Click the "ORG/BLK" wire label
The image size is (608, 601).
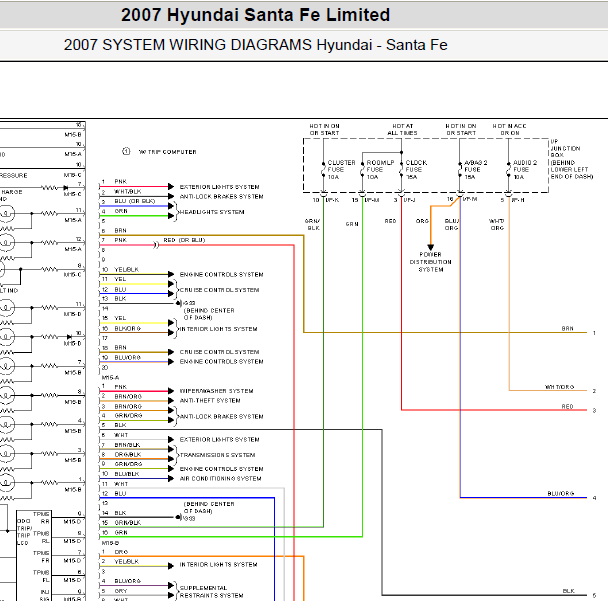click(x=128, y=454)
